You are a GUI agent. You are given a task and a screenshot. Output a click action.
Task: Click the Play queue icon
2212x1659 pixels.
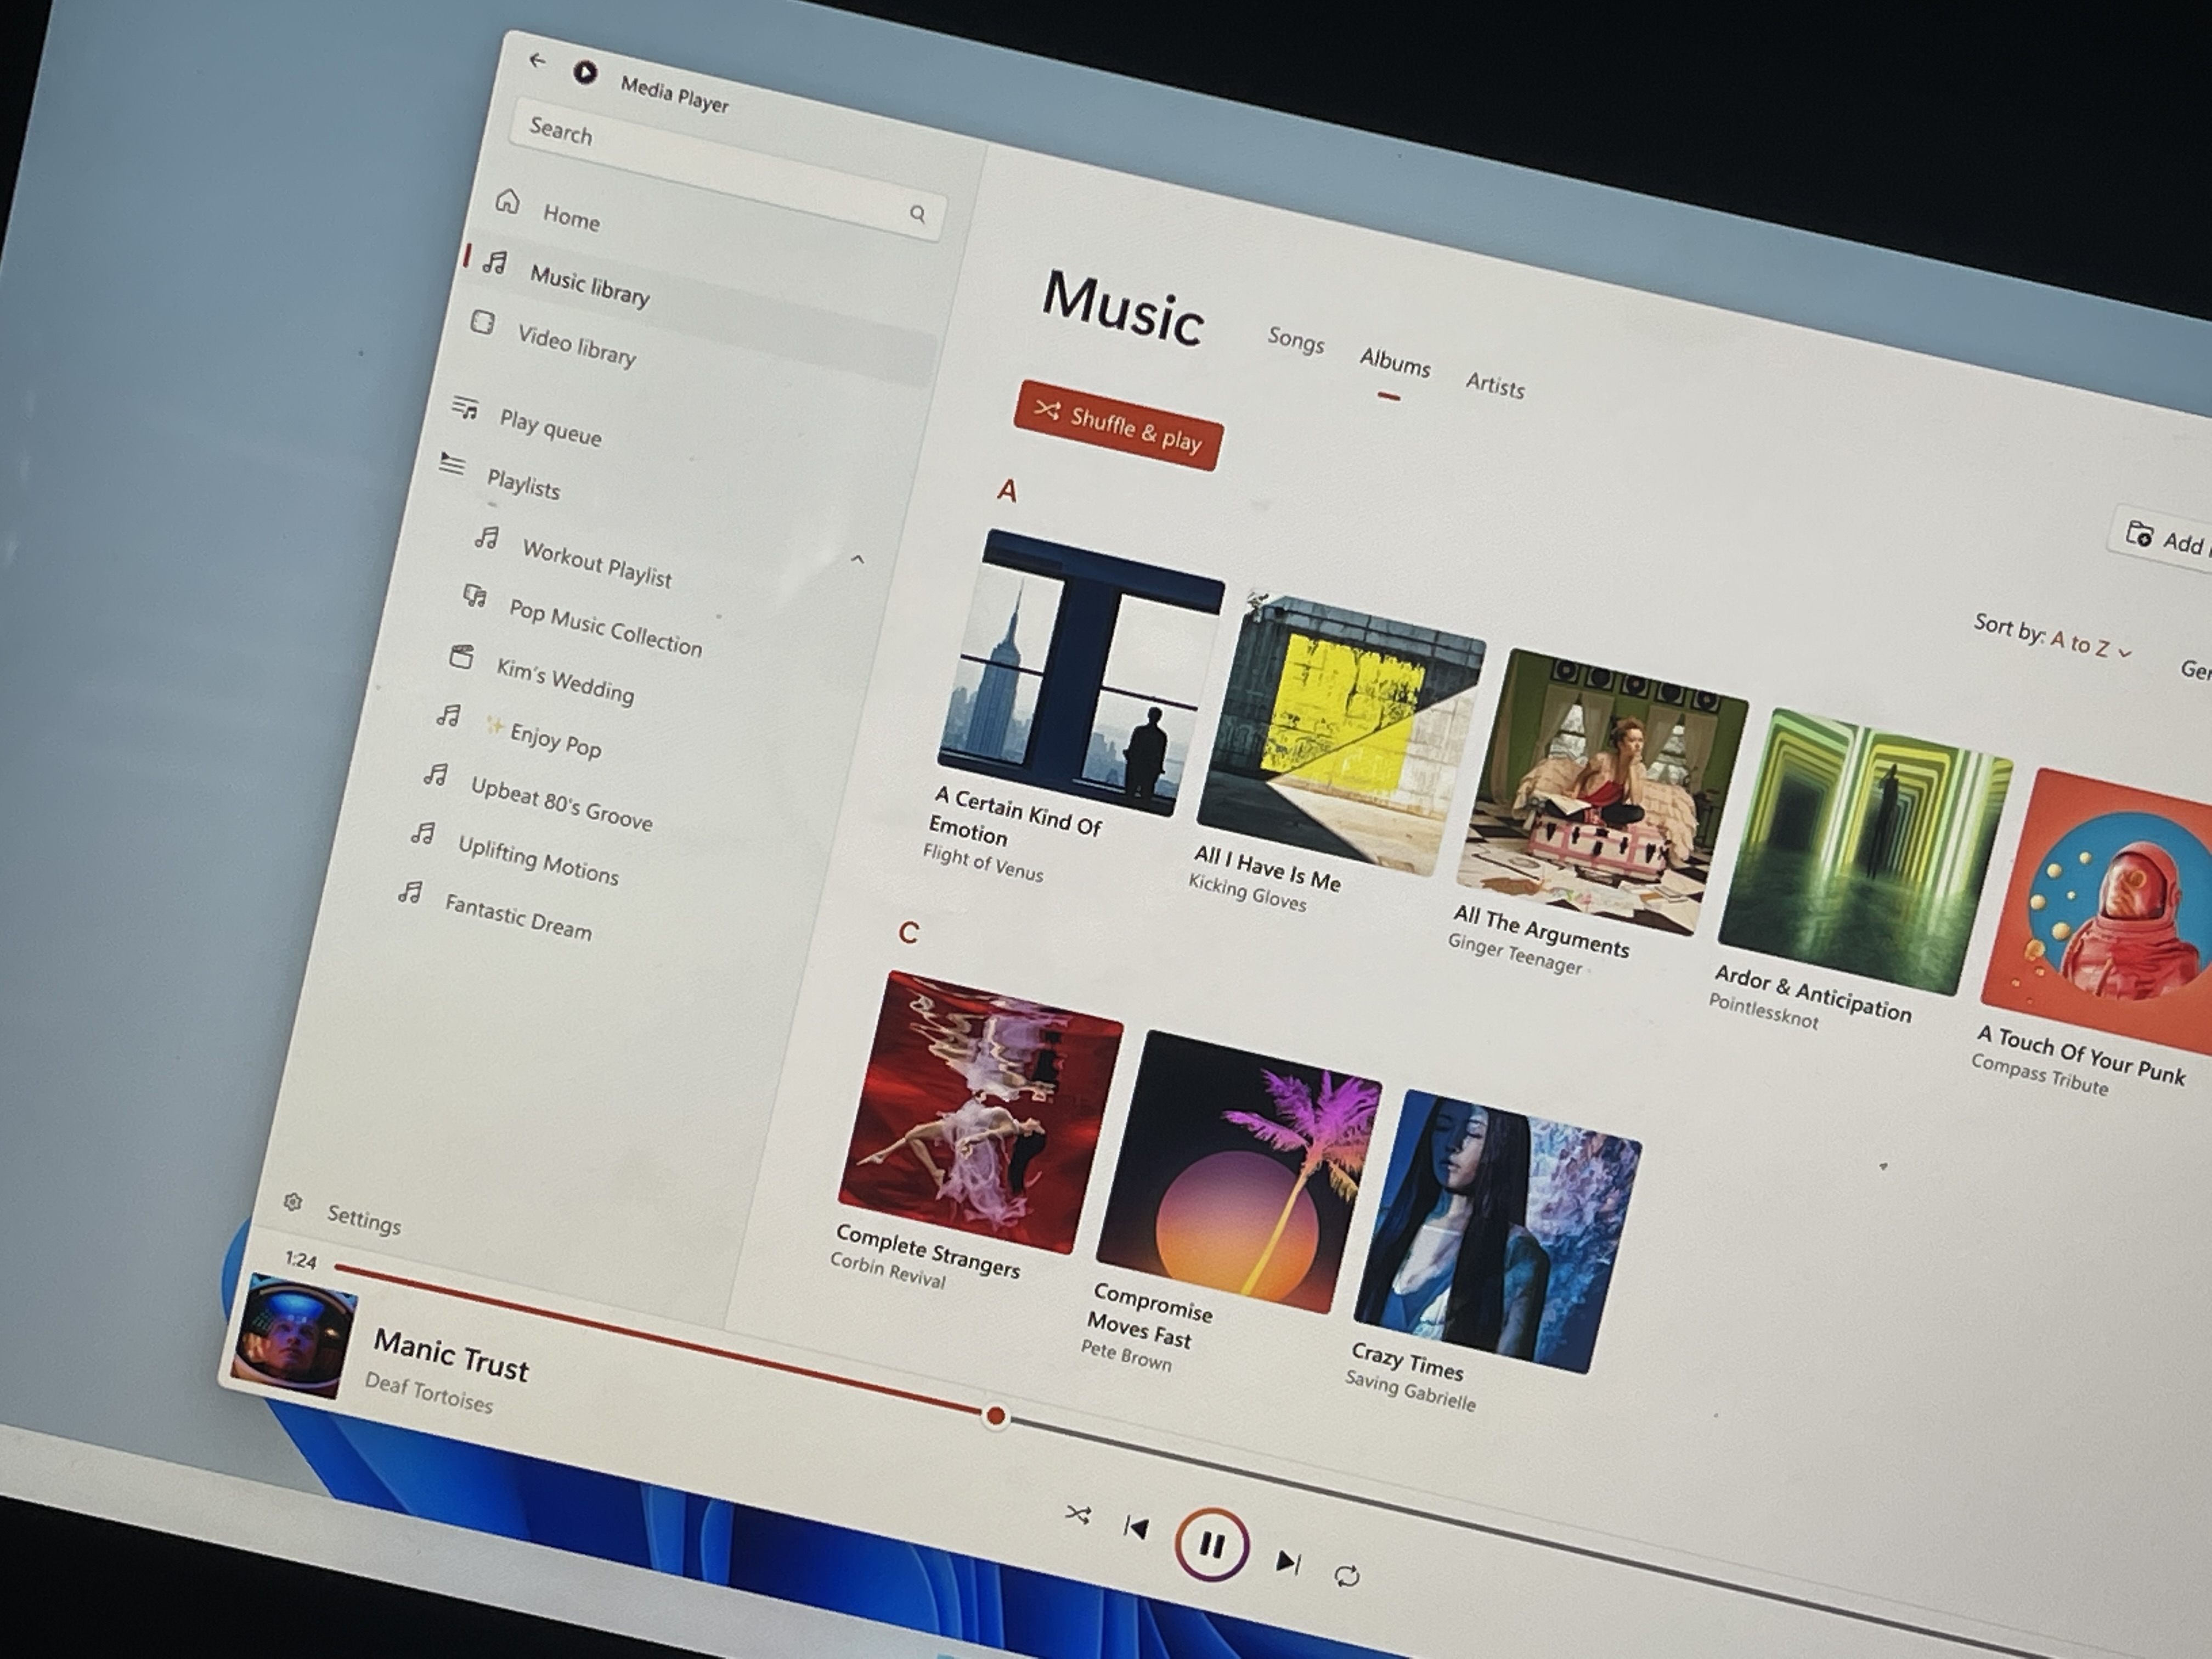click(465, 407)
